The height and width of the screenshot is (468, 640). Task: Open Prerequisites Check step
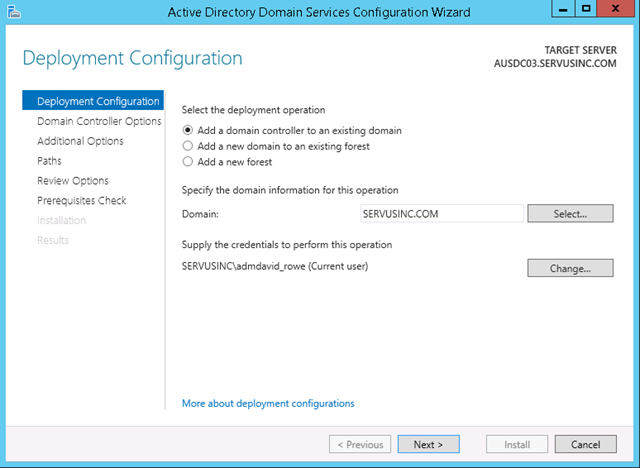82,200
